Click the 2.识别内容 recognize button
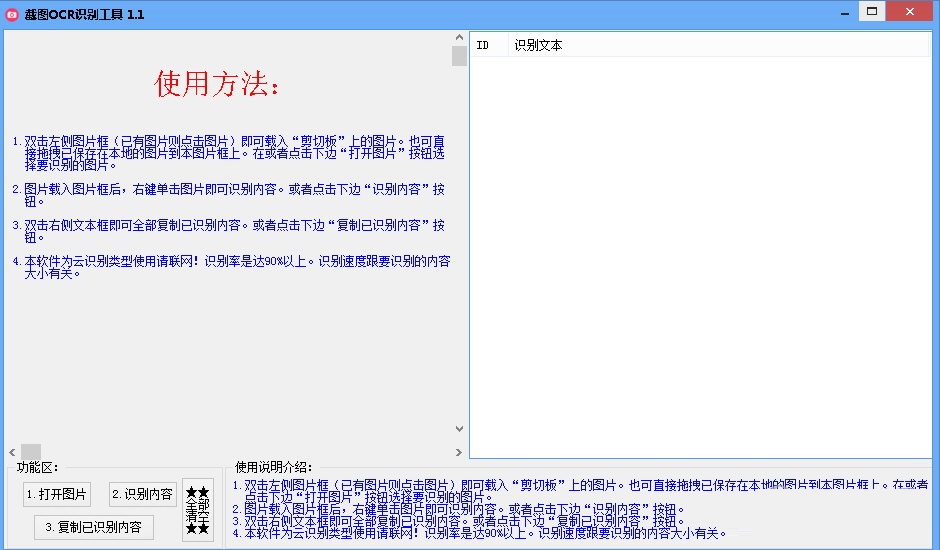Viewport: 940px width, 550px height. pyautogui.click(x=143, y=494)
